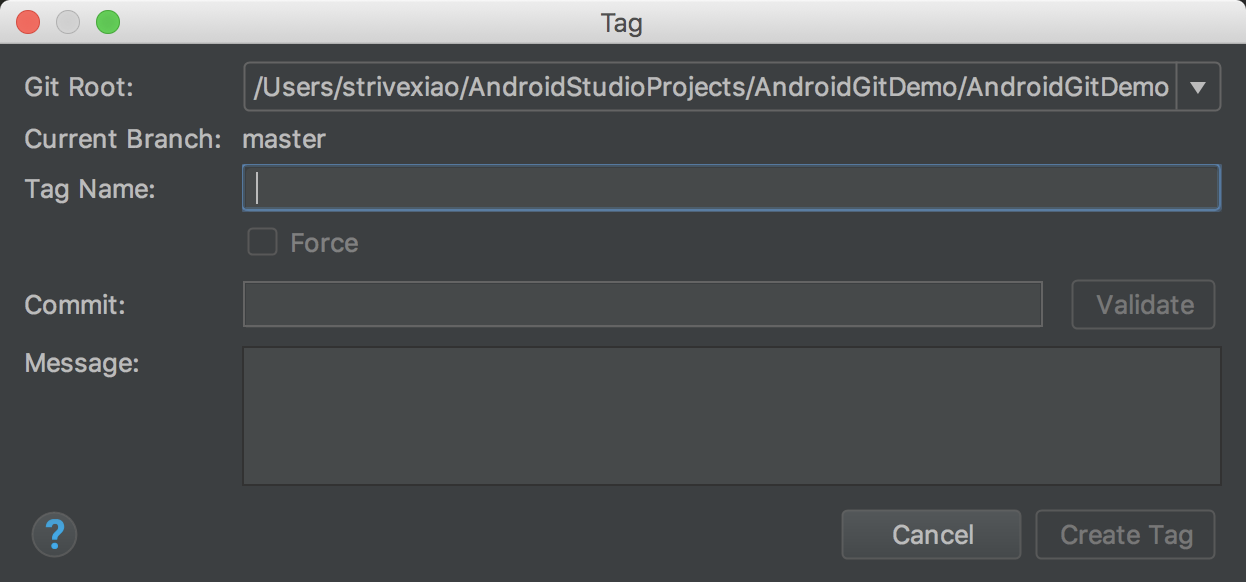Select the Git Root path combo box
Image resolution: width=1246 pixels, height=582 pixels.
pyautogui.click(x=710, y=88)
